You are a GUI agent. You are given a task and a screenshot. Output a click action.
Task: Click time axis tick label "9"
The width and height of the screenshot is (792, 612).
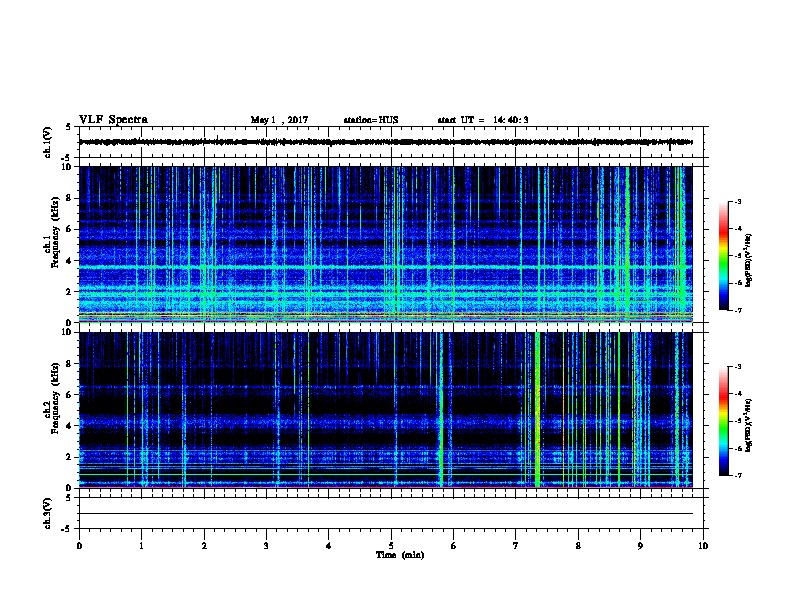(640, 546)
